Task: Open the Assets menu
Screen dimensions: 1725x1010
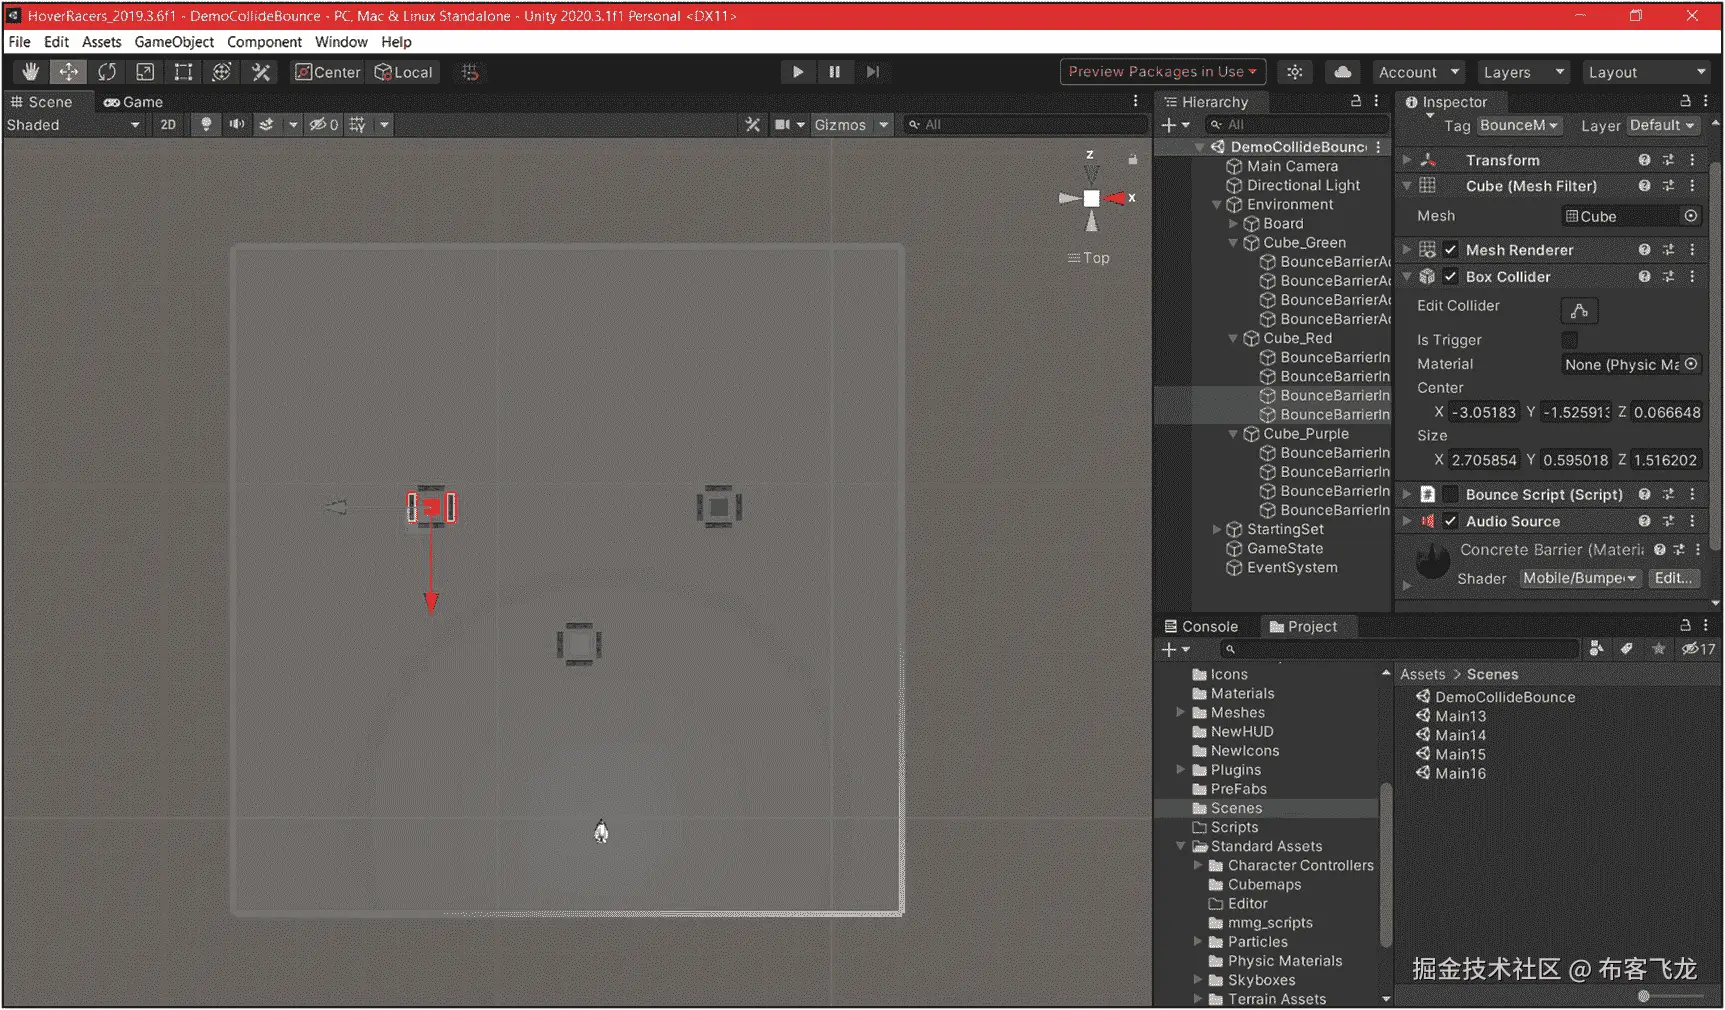Action: 101,42
